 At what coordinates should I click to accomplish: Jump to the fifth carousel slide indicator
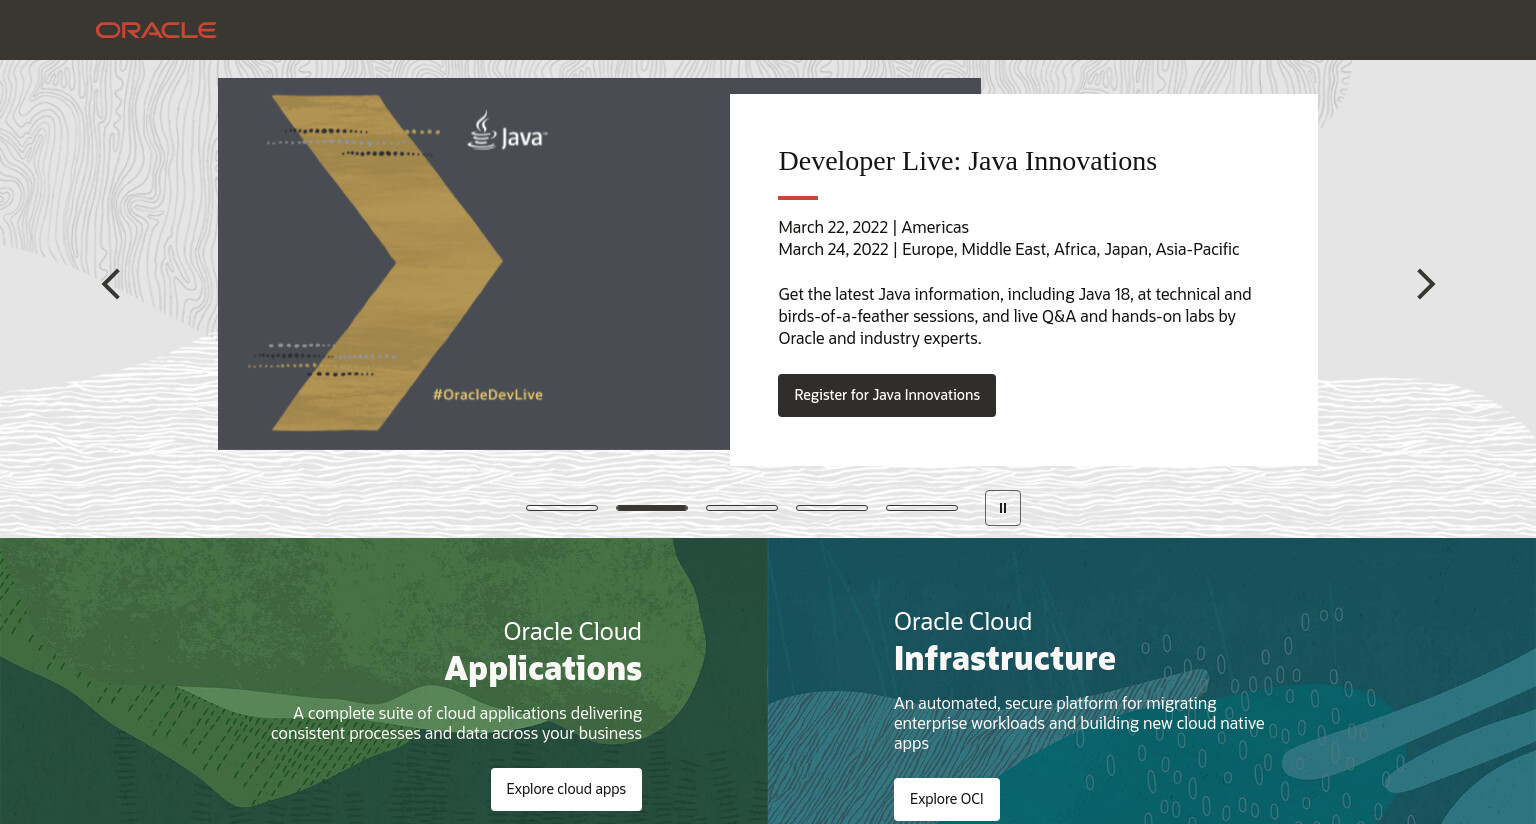click(922, 508)
